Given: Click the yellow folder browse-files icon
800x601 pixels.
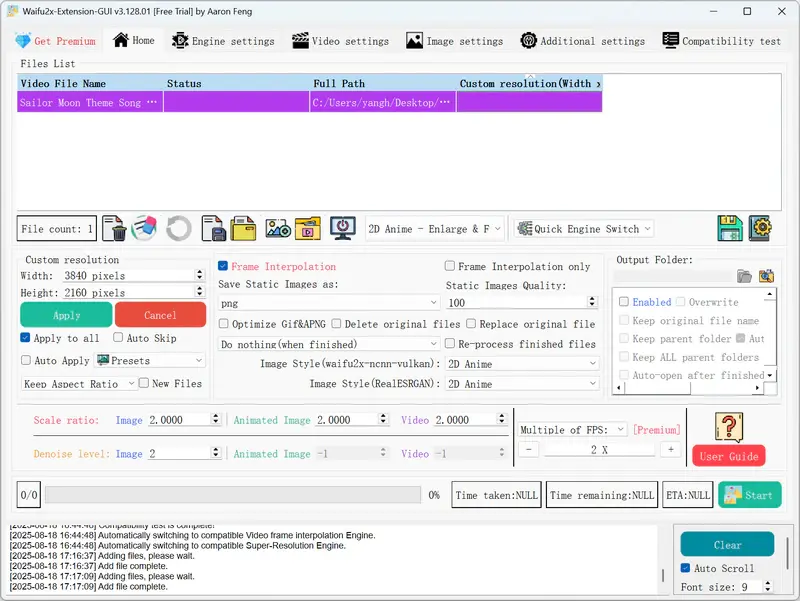Looking at the screenshot, I should (x=244, y=229).
